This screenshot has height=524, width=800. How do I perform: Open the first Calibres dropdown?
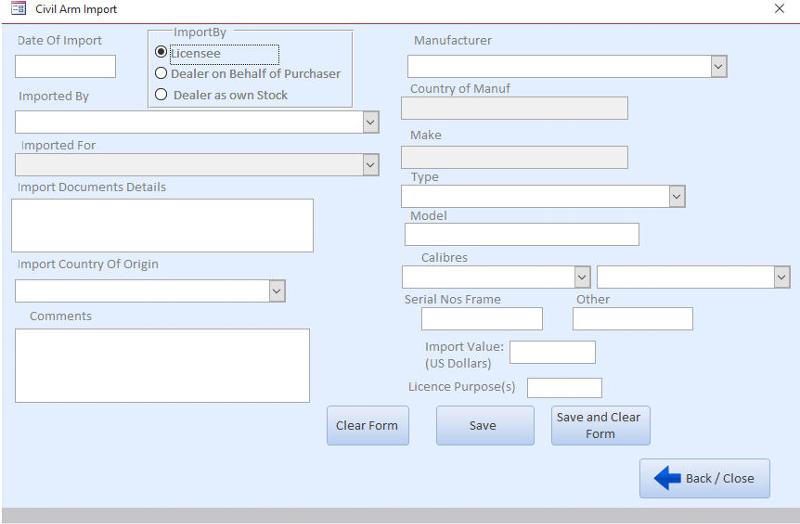coord(582,277)
